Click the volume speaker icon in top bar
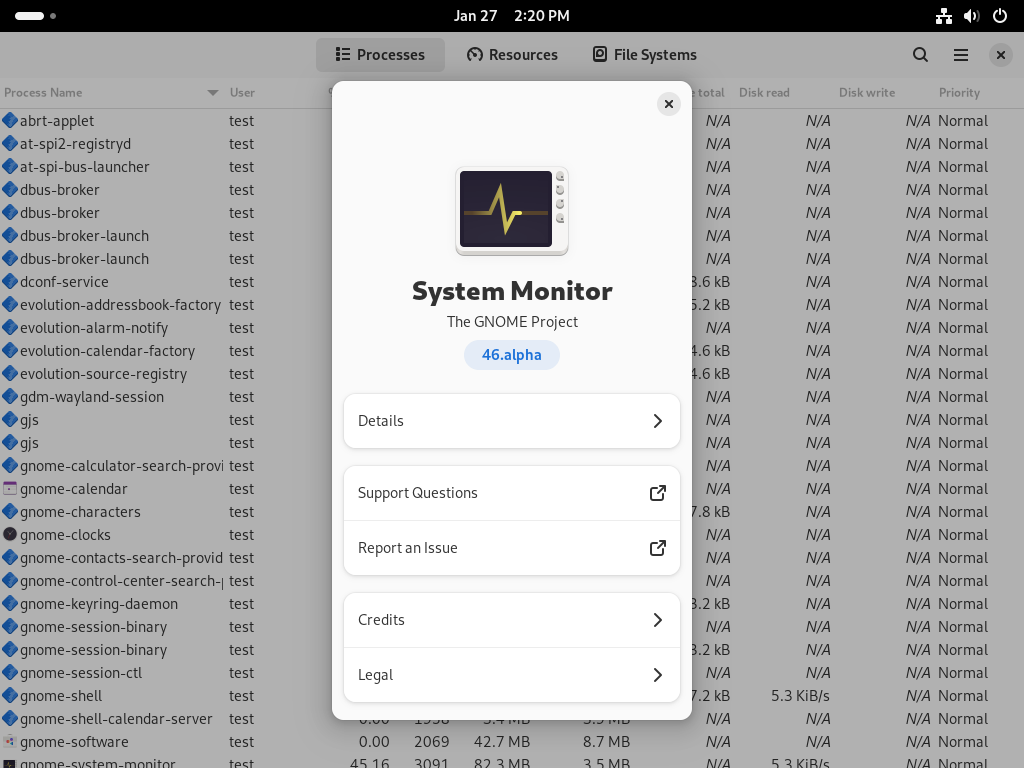The width and height of the screenshot is (1024, 768). coord(972,16)
